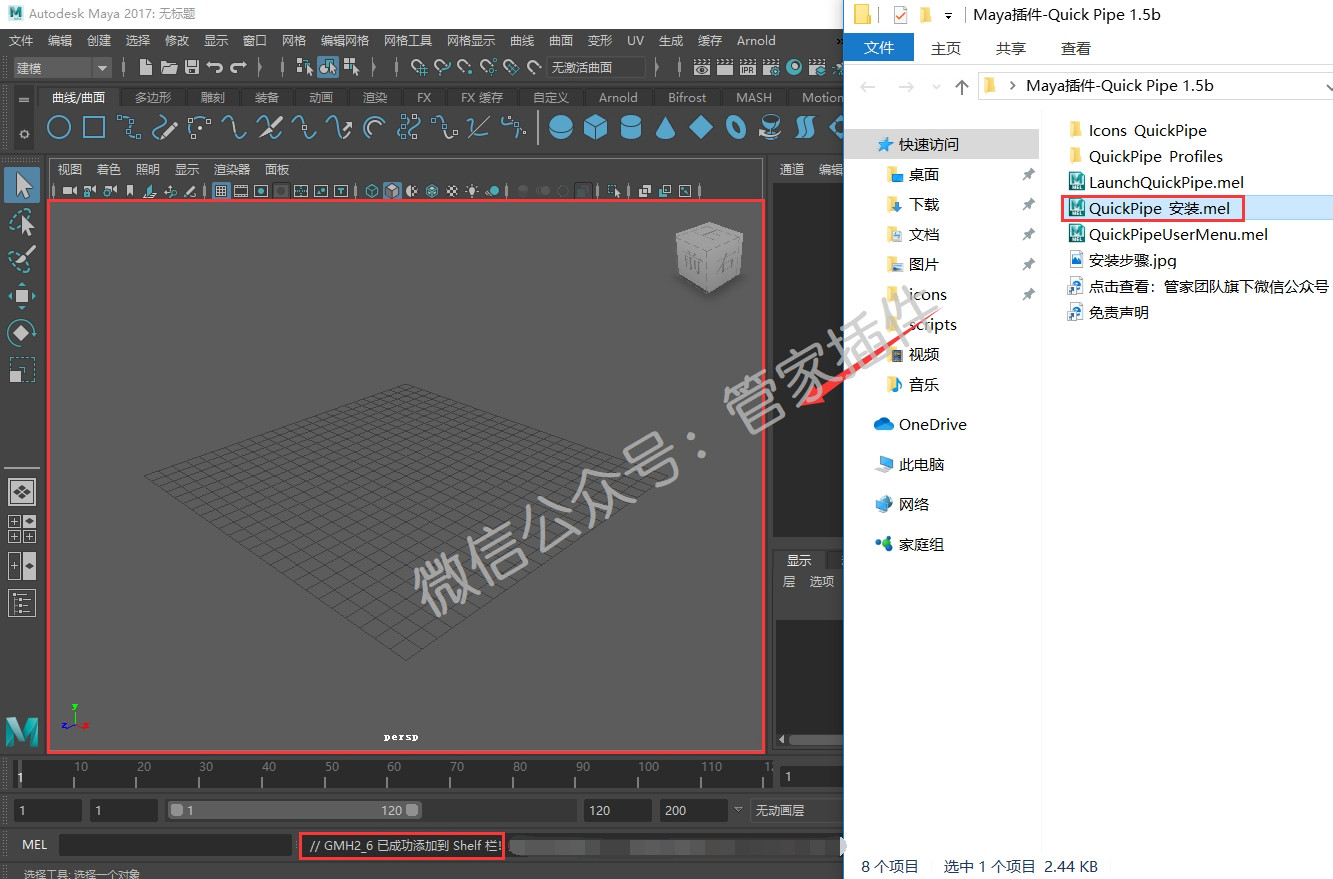Create a NURBS cone from shelf

pyautogui.click(x=665, y=127)
